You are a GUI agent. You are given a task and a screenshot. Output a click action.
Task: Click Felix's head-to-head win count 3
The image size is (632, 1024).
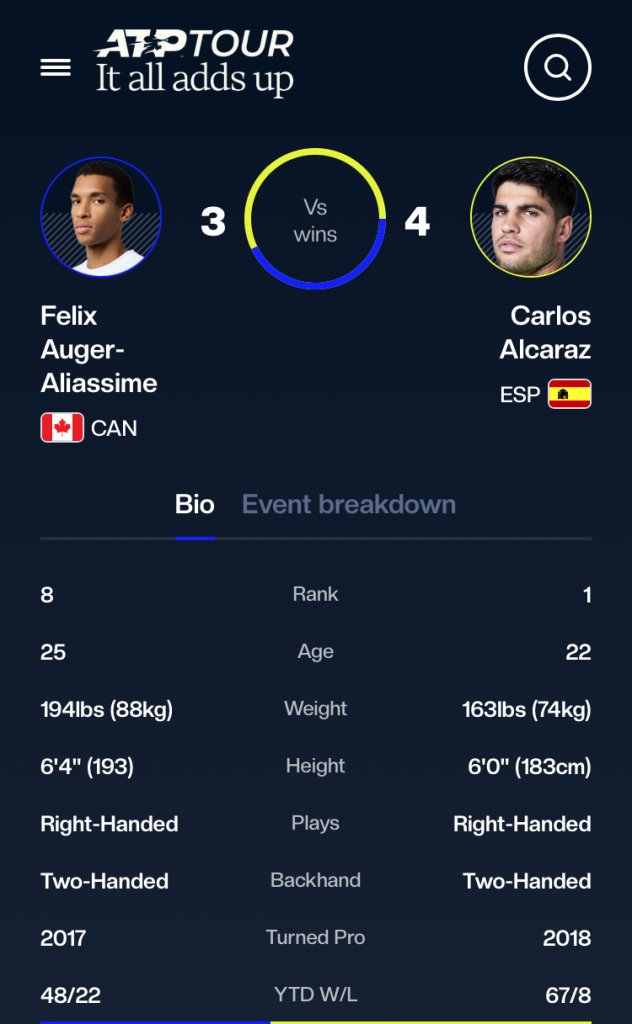click(213, 221)
